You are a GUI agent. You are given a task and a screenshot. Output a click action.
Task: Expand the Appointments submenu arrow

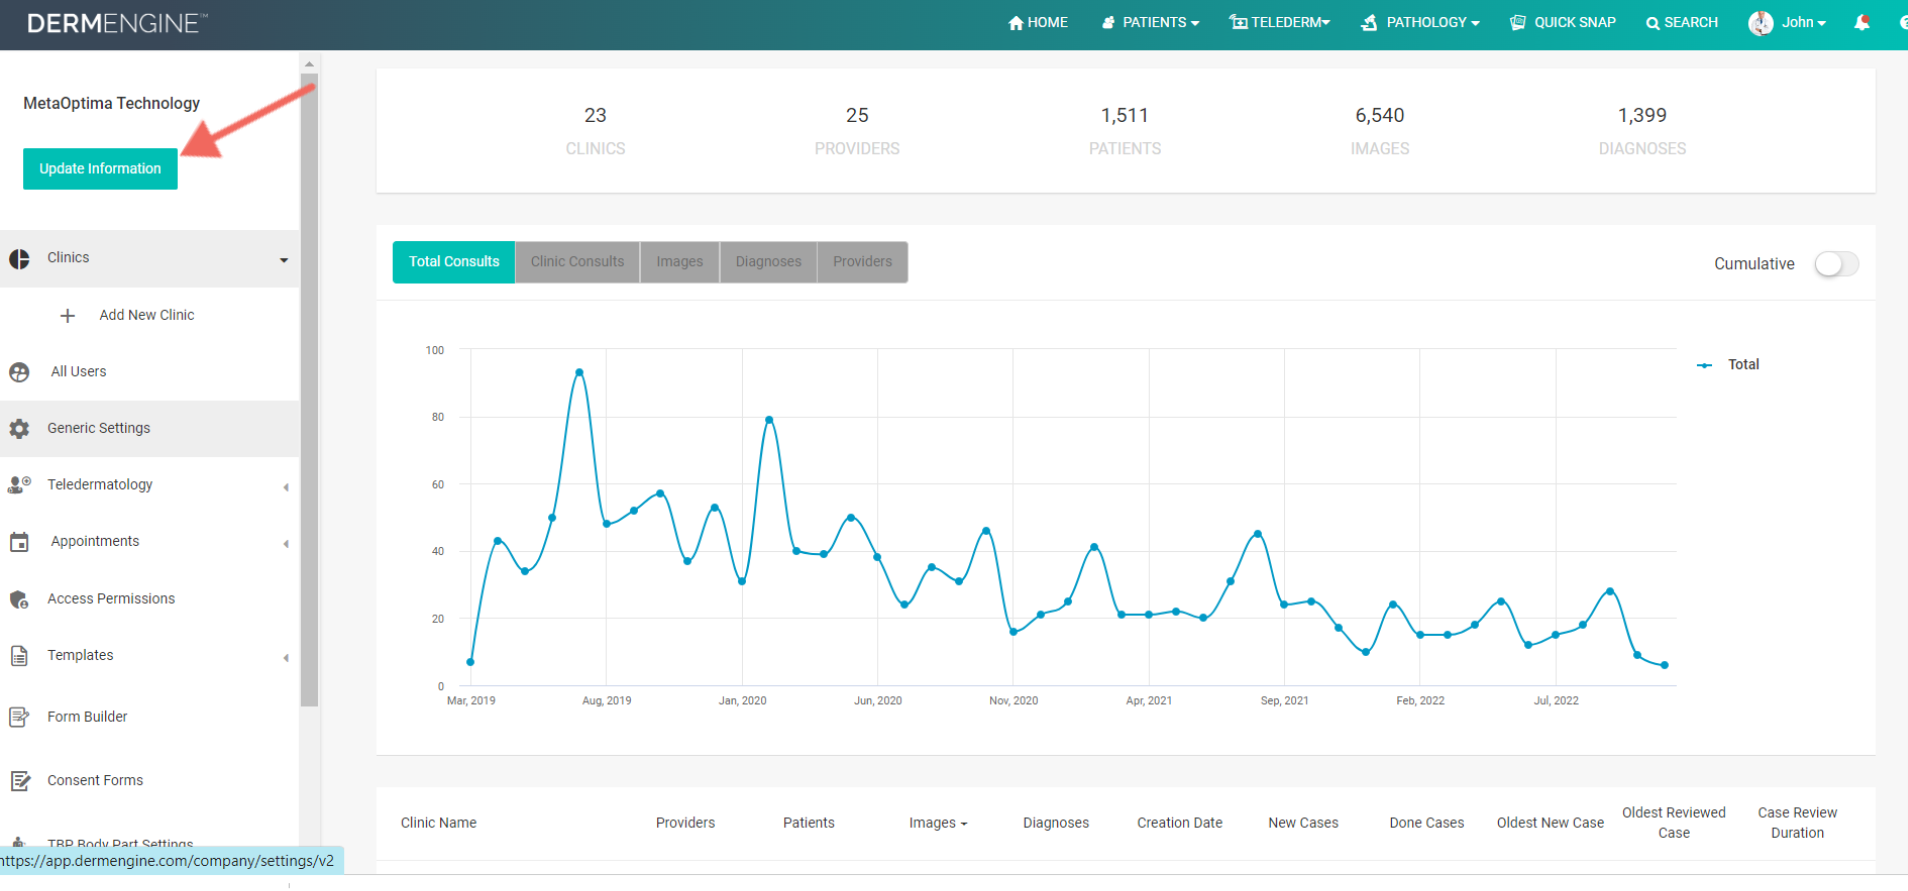(x=286, y=544)
